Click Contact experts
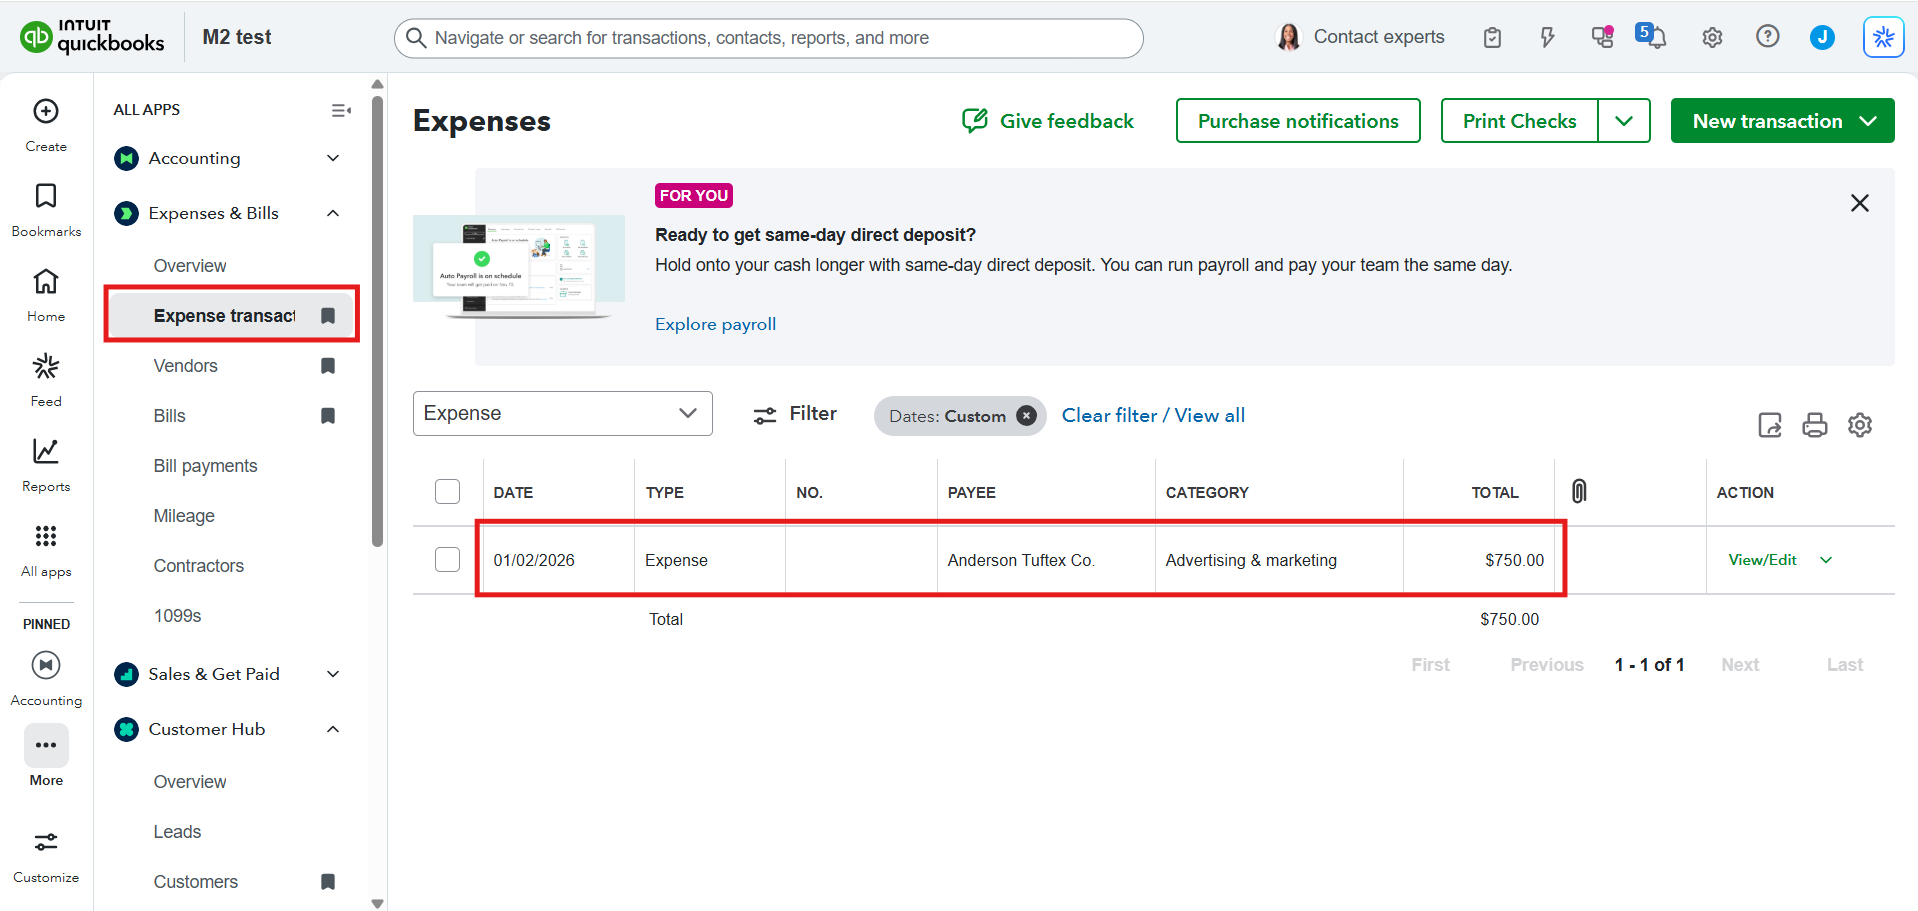 1361,37
